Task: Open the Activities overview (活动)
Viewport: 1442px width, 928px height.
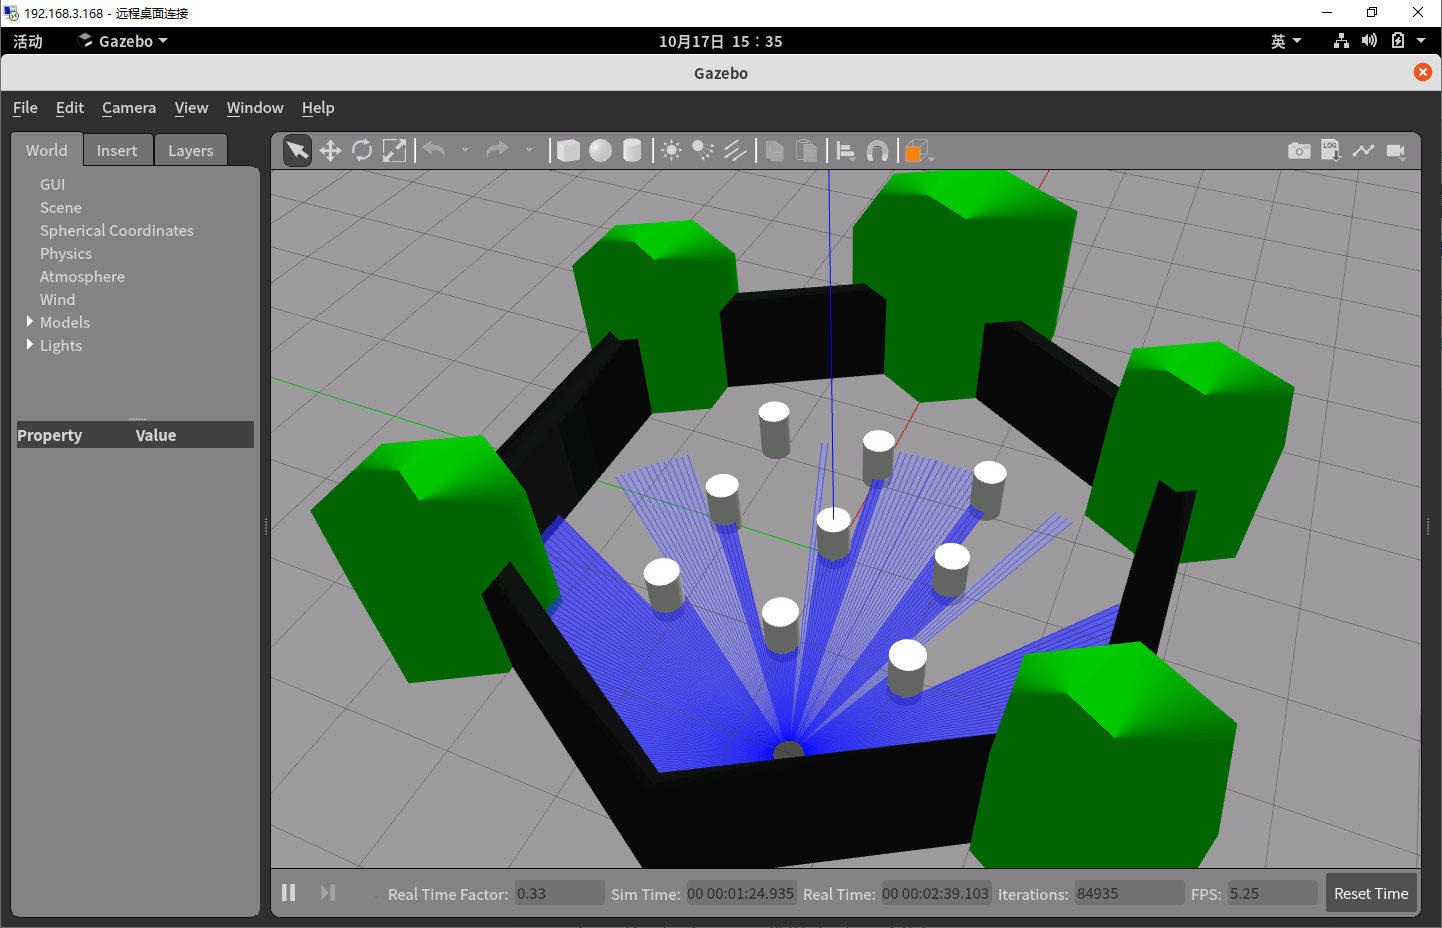Action: tap(28, 41)
